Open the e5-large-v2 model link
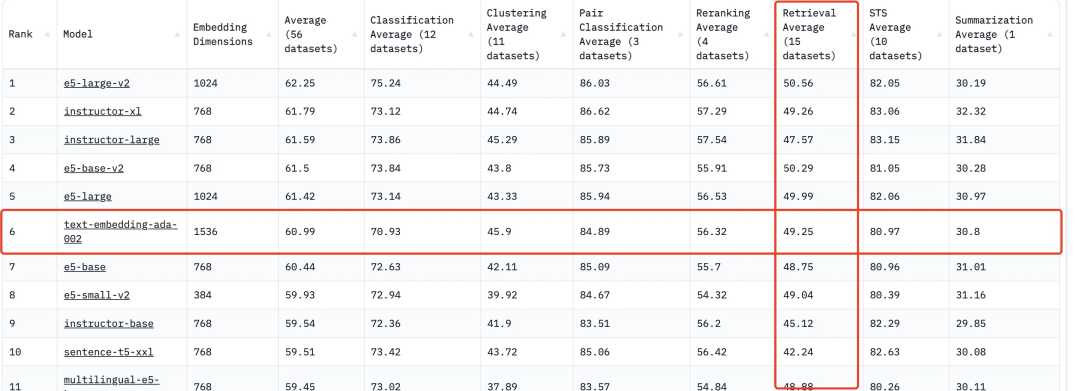 tap(96, 83)
